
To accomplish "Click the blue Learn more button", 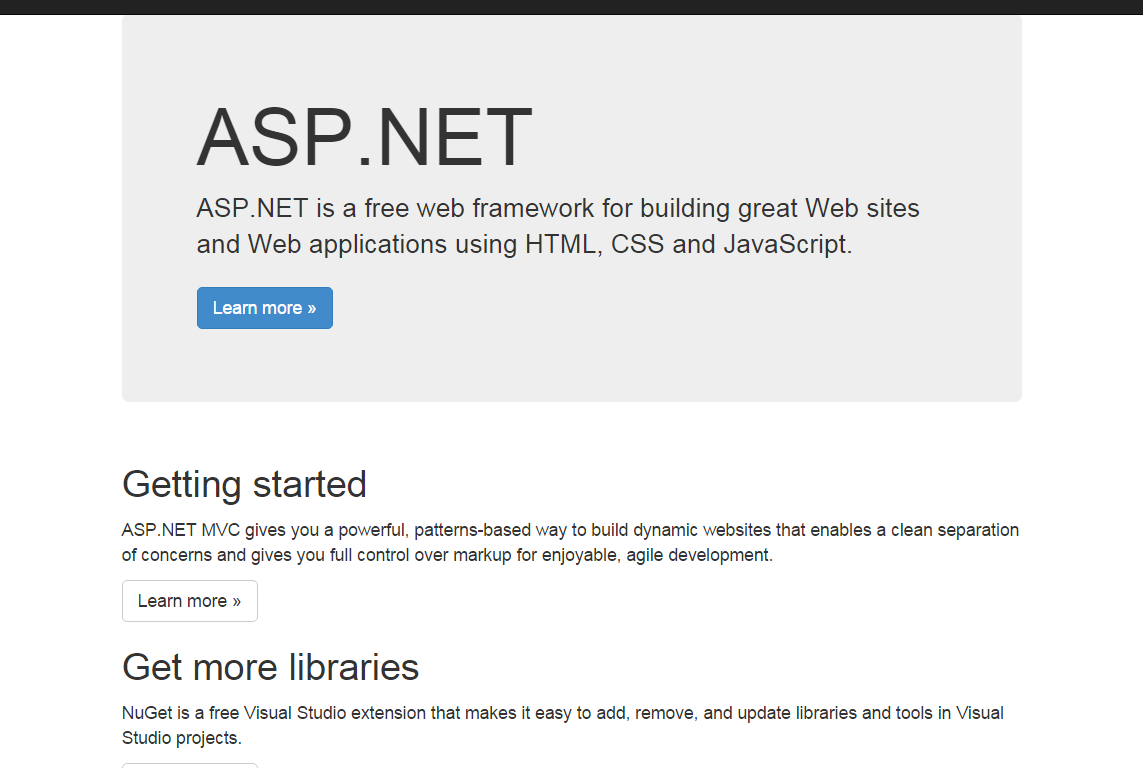I will coord(264,308).
